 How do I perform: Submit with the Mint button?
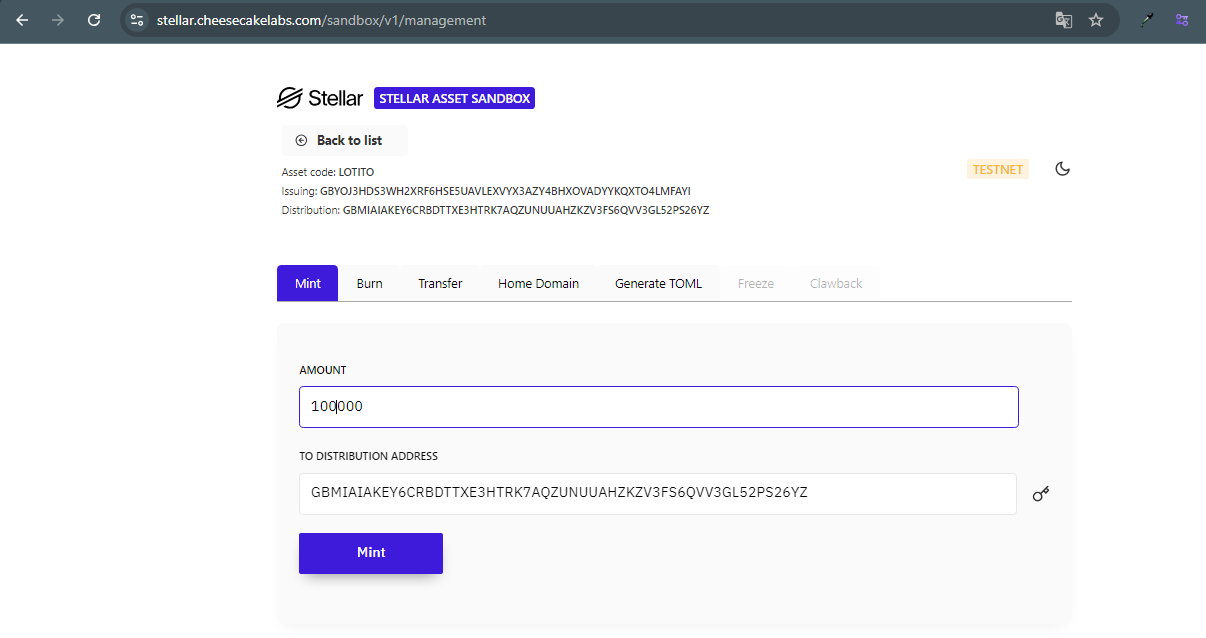click(371, 553)
